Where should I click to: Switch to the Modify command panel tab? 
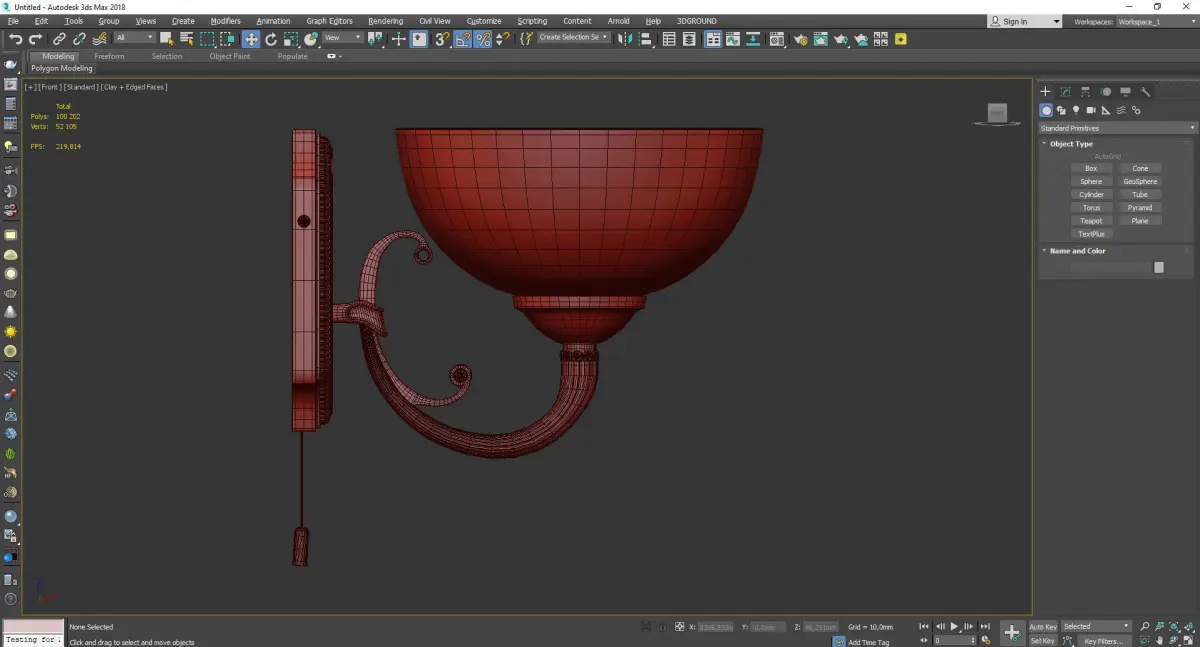click(x=1065, y=92)
